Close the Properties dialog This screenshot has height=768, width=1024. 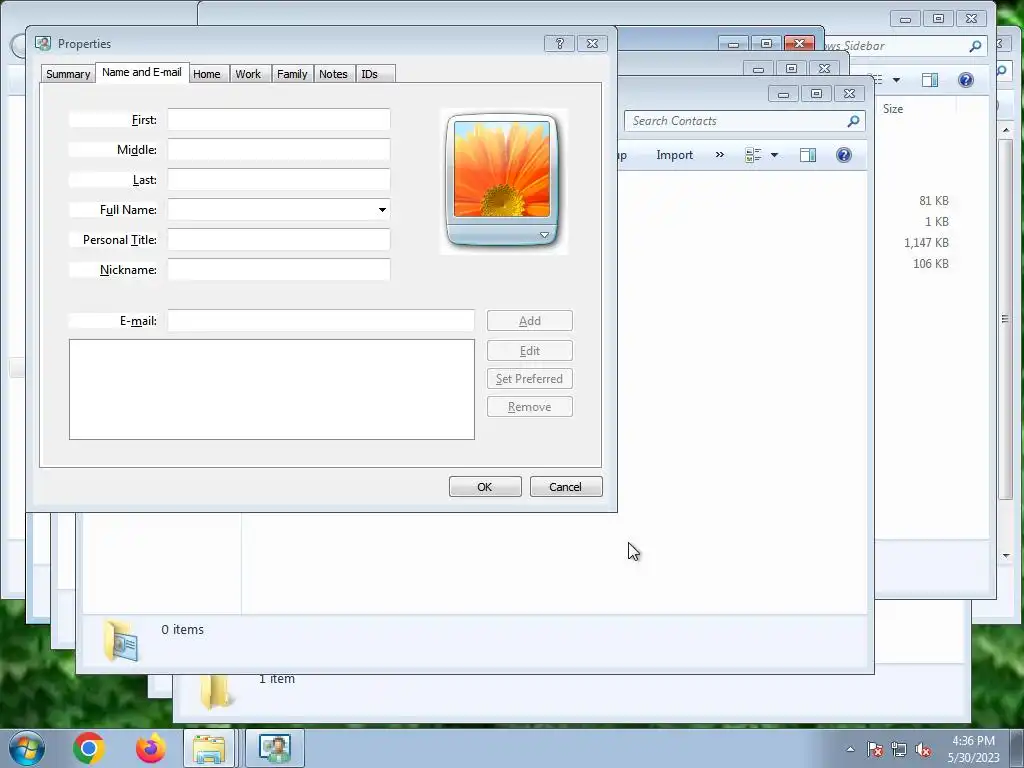592,43
